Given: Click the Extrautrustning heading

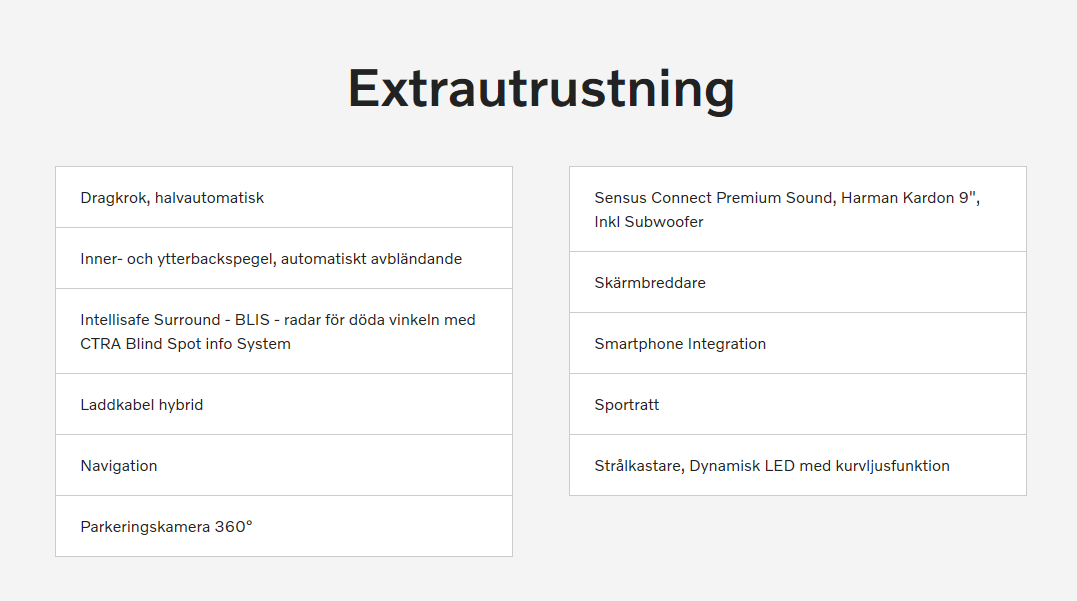Looking at the screenshot, I should click(x=541, y=89).
